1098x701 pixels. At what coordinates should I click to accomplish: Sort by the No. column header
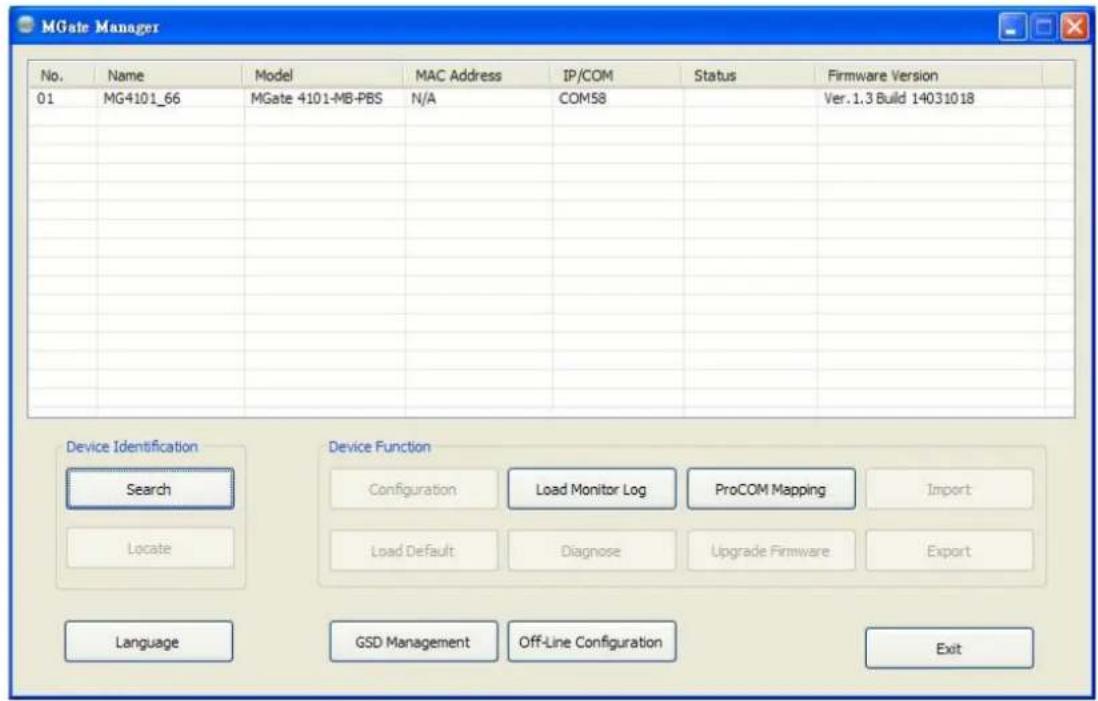click(62, 76)
